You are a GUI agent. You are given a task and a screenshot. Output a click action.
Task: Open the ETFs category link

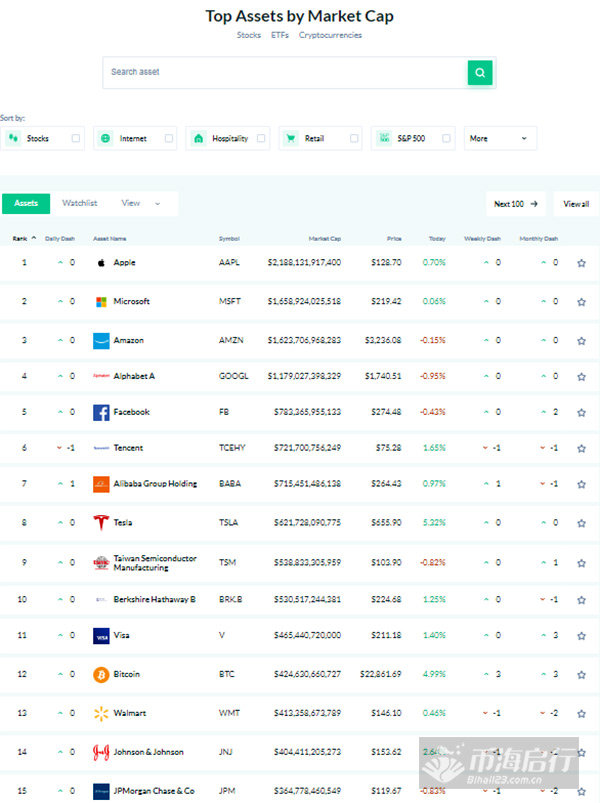280,35
